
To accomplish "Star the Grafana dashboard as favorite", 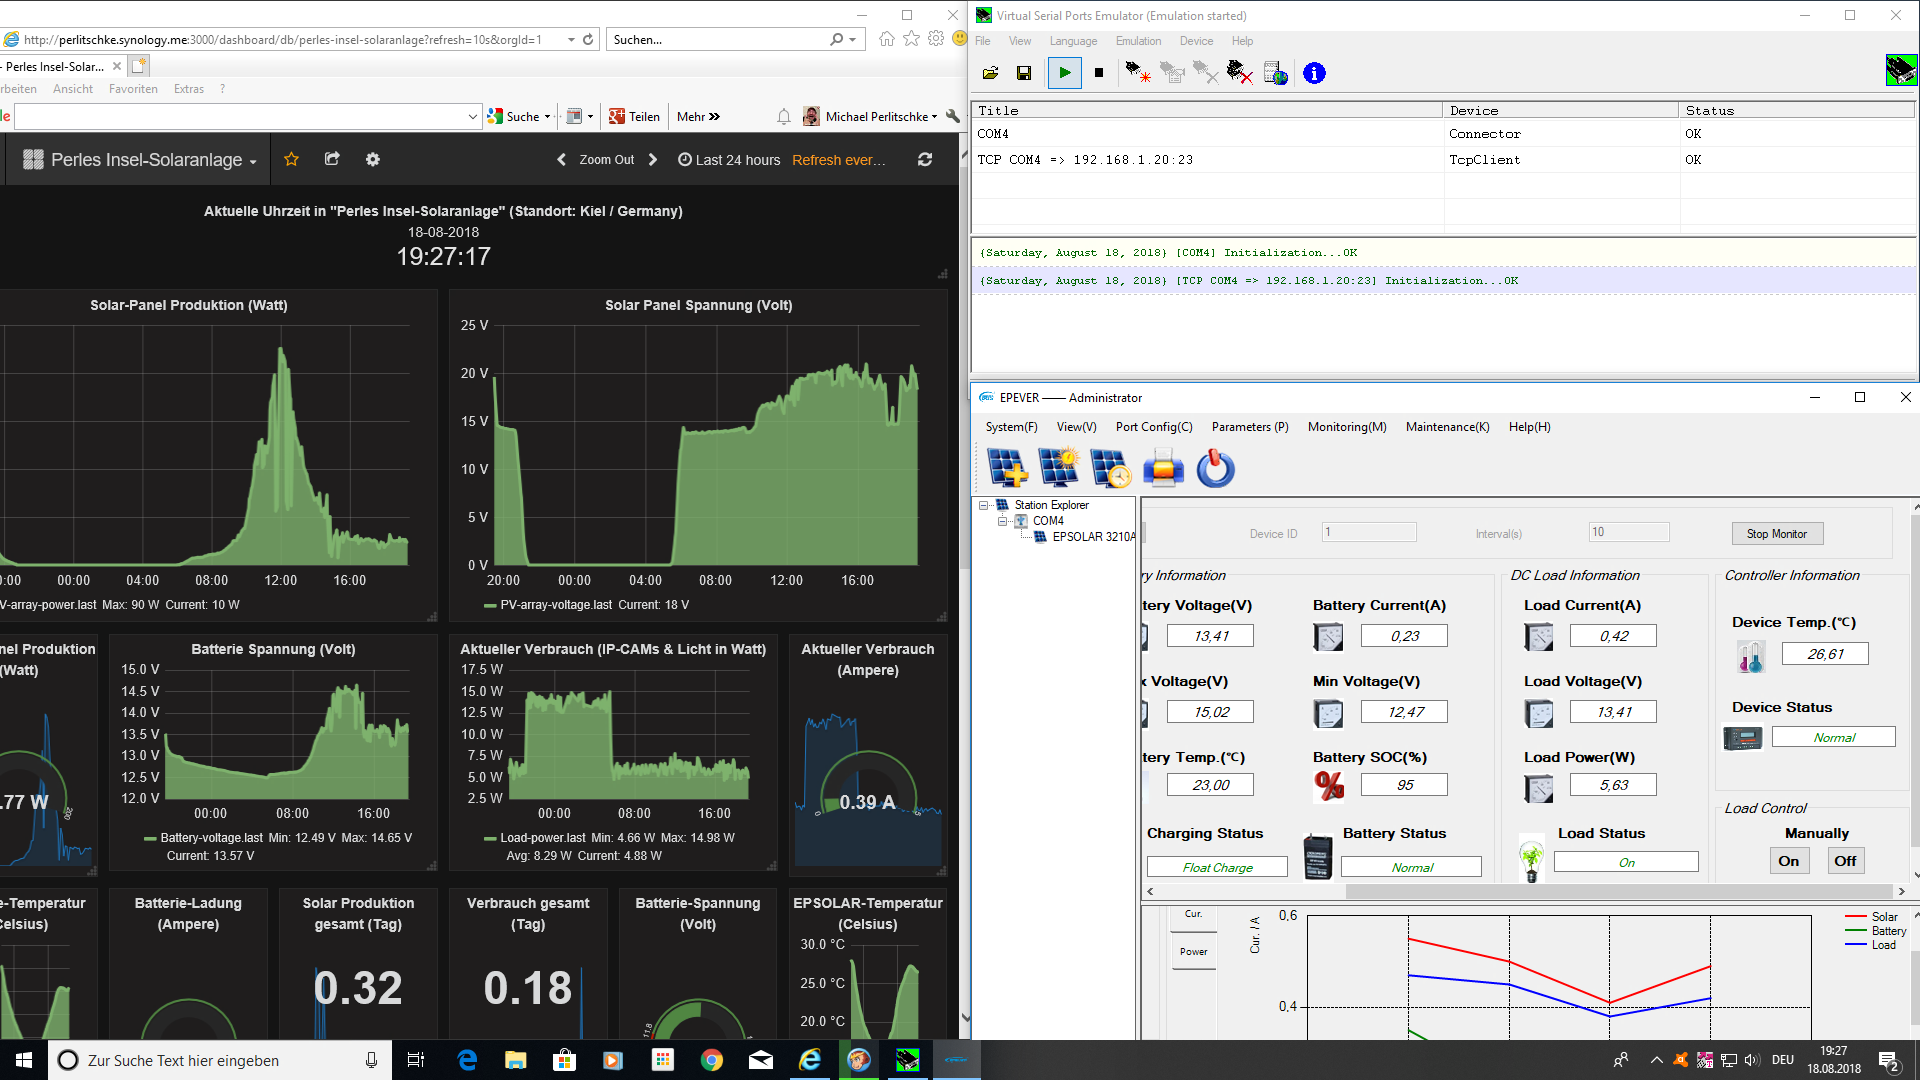I will click(291, 159).
